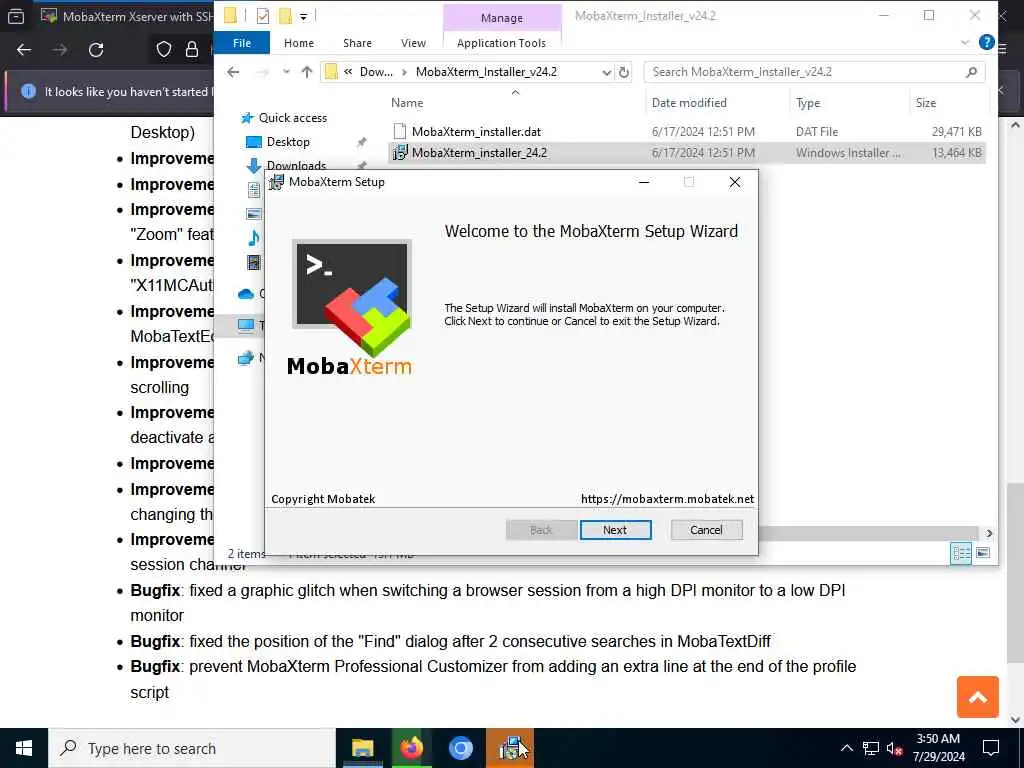
Task: Open Application Tools ribbon tab
Action: pos(501,43)
